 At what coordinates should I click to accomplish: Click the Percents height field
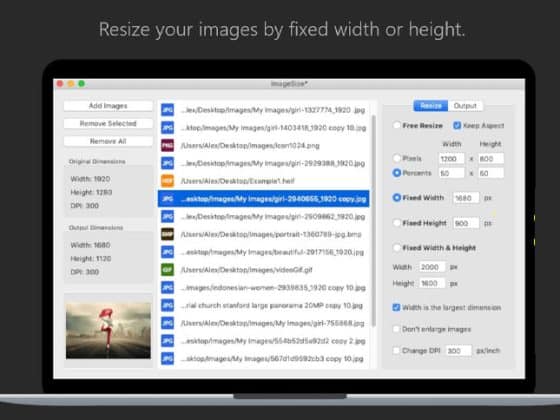point(491,173)
